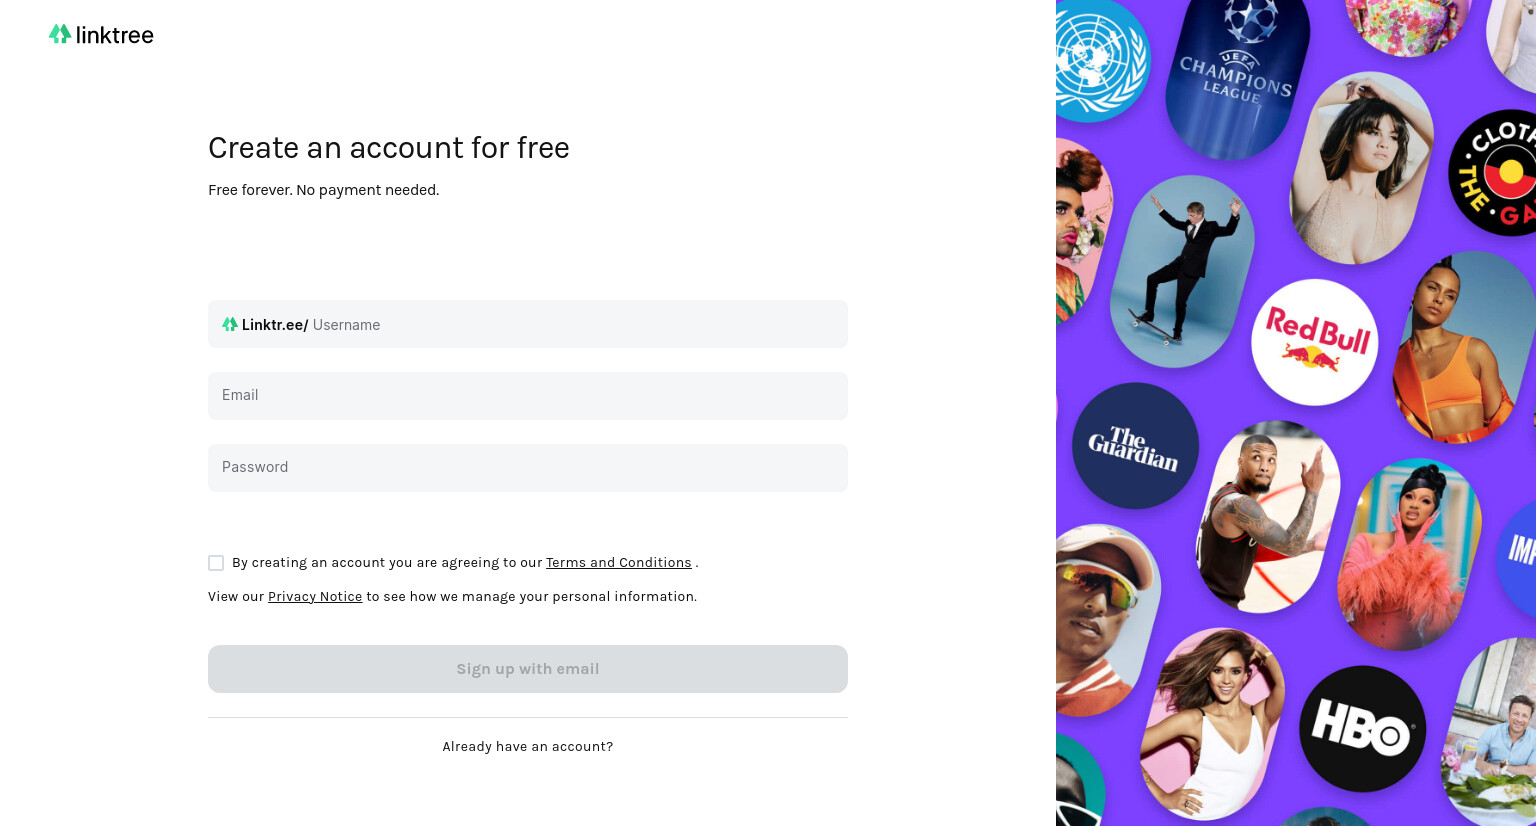Click the woman in pink feathers thumbnail

point(1410,555)
